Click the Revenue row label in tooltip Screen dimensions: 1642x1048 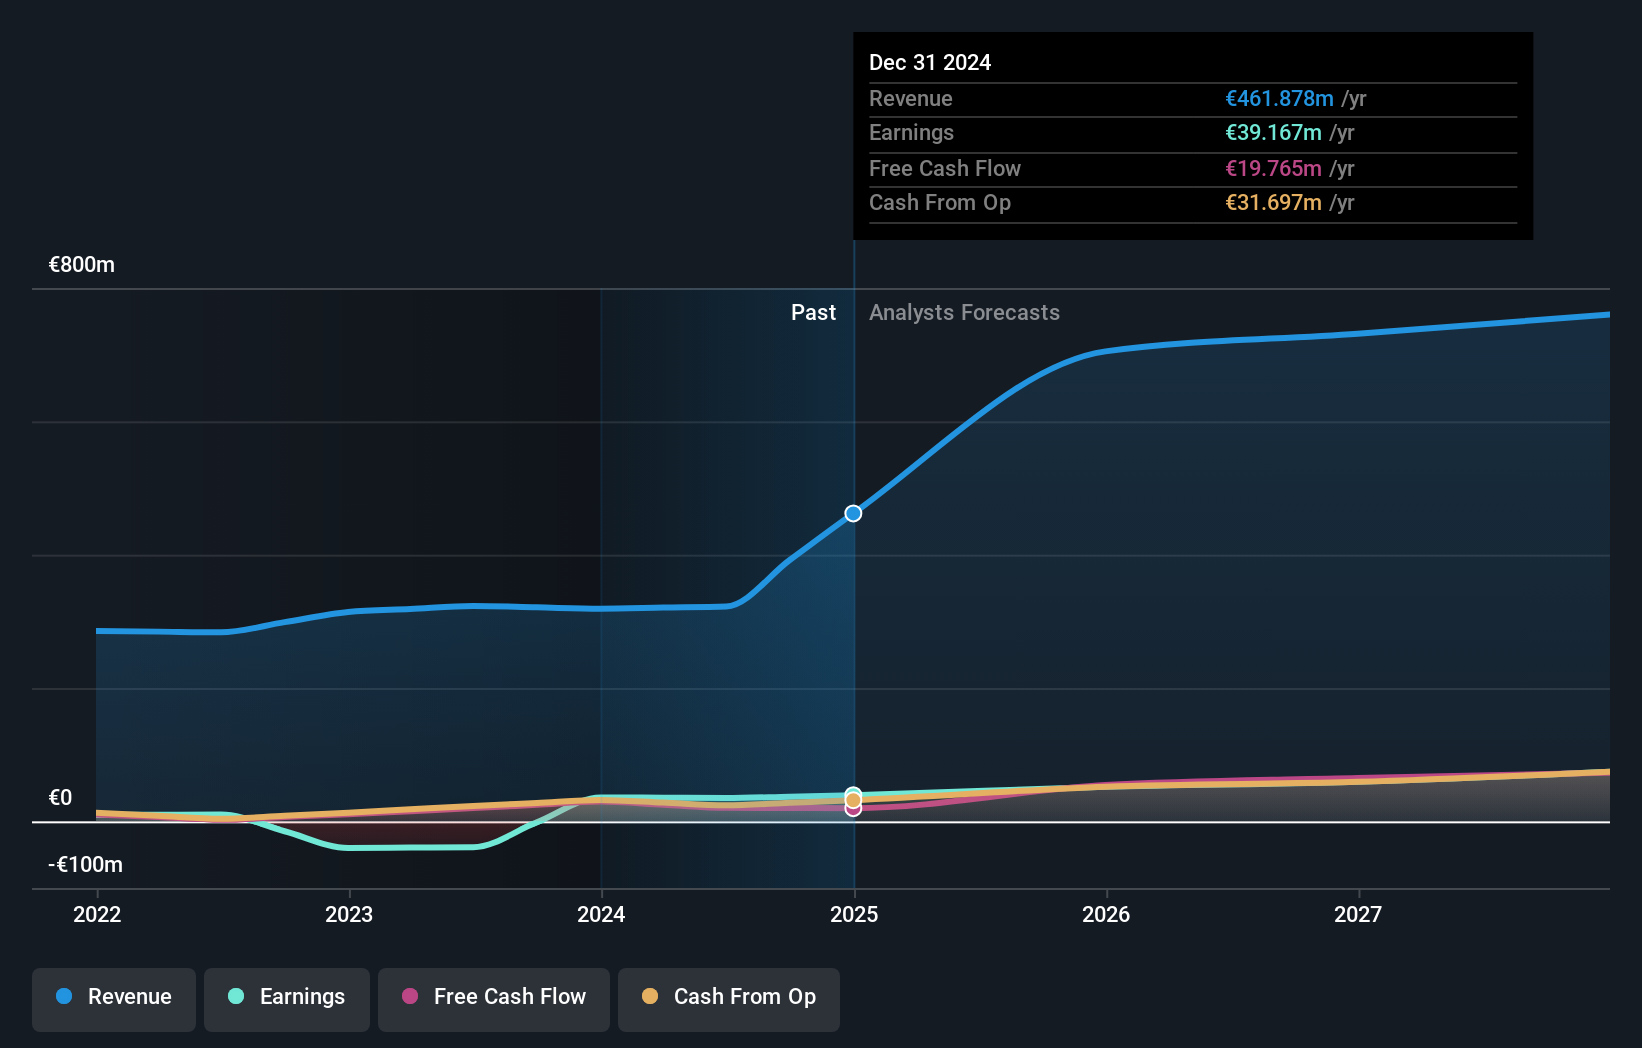910,98
